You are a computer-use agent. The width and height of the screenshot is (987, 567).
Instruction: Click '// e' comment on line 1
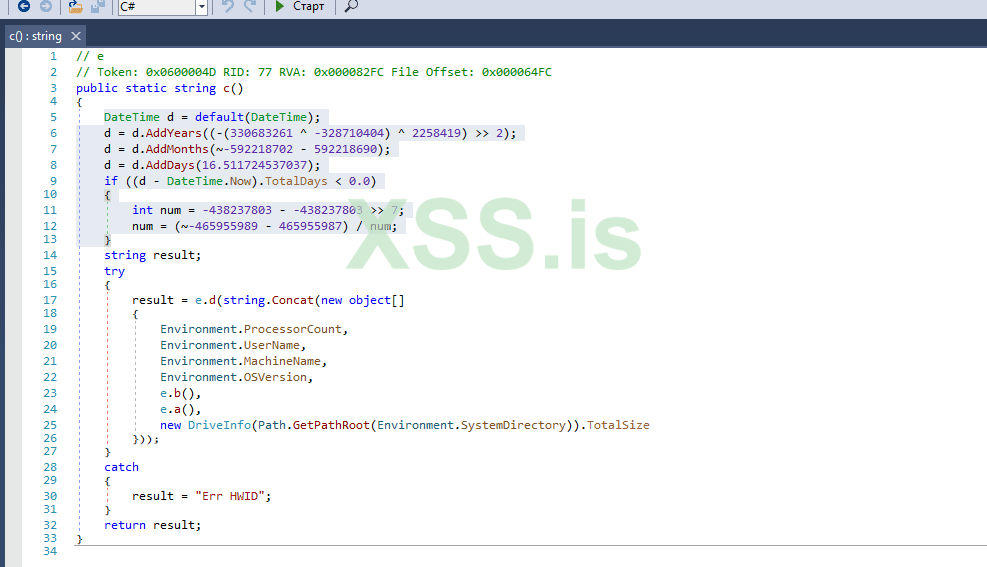[x=90, y=57]
